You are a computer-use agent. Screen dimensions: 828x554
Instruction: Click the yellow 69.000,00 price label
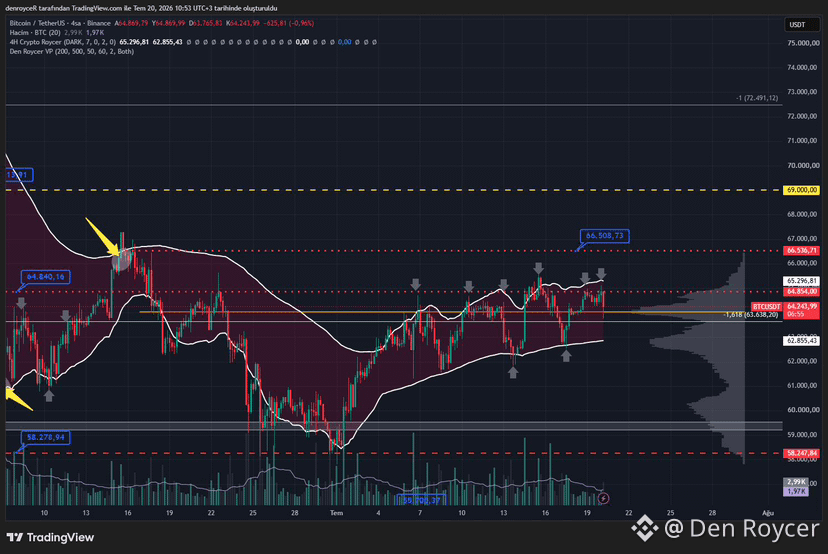point(801,190)
